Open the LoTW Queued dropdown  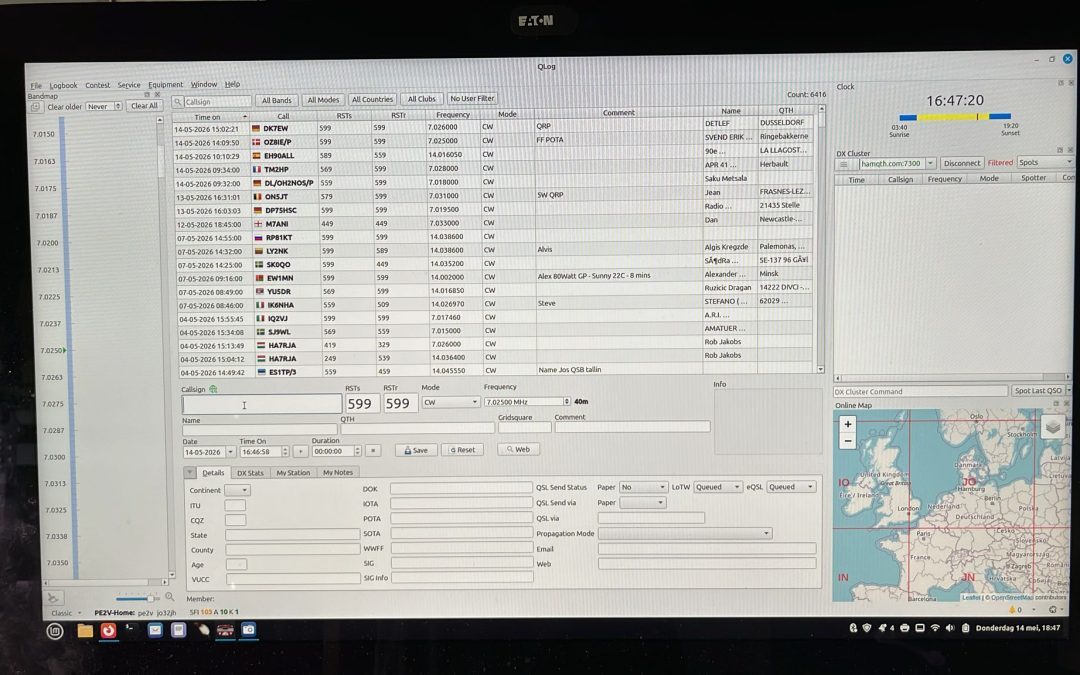tap(718, 487)
